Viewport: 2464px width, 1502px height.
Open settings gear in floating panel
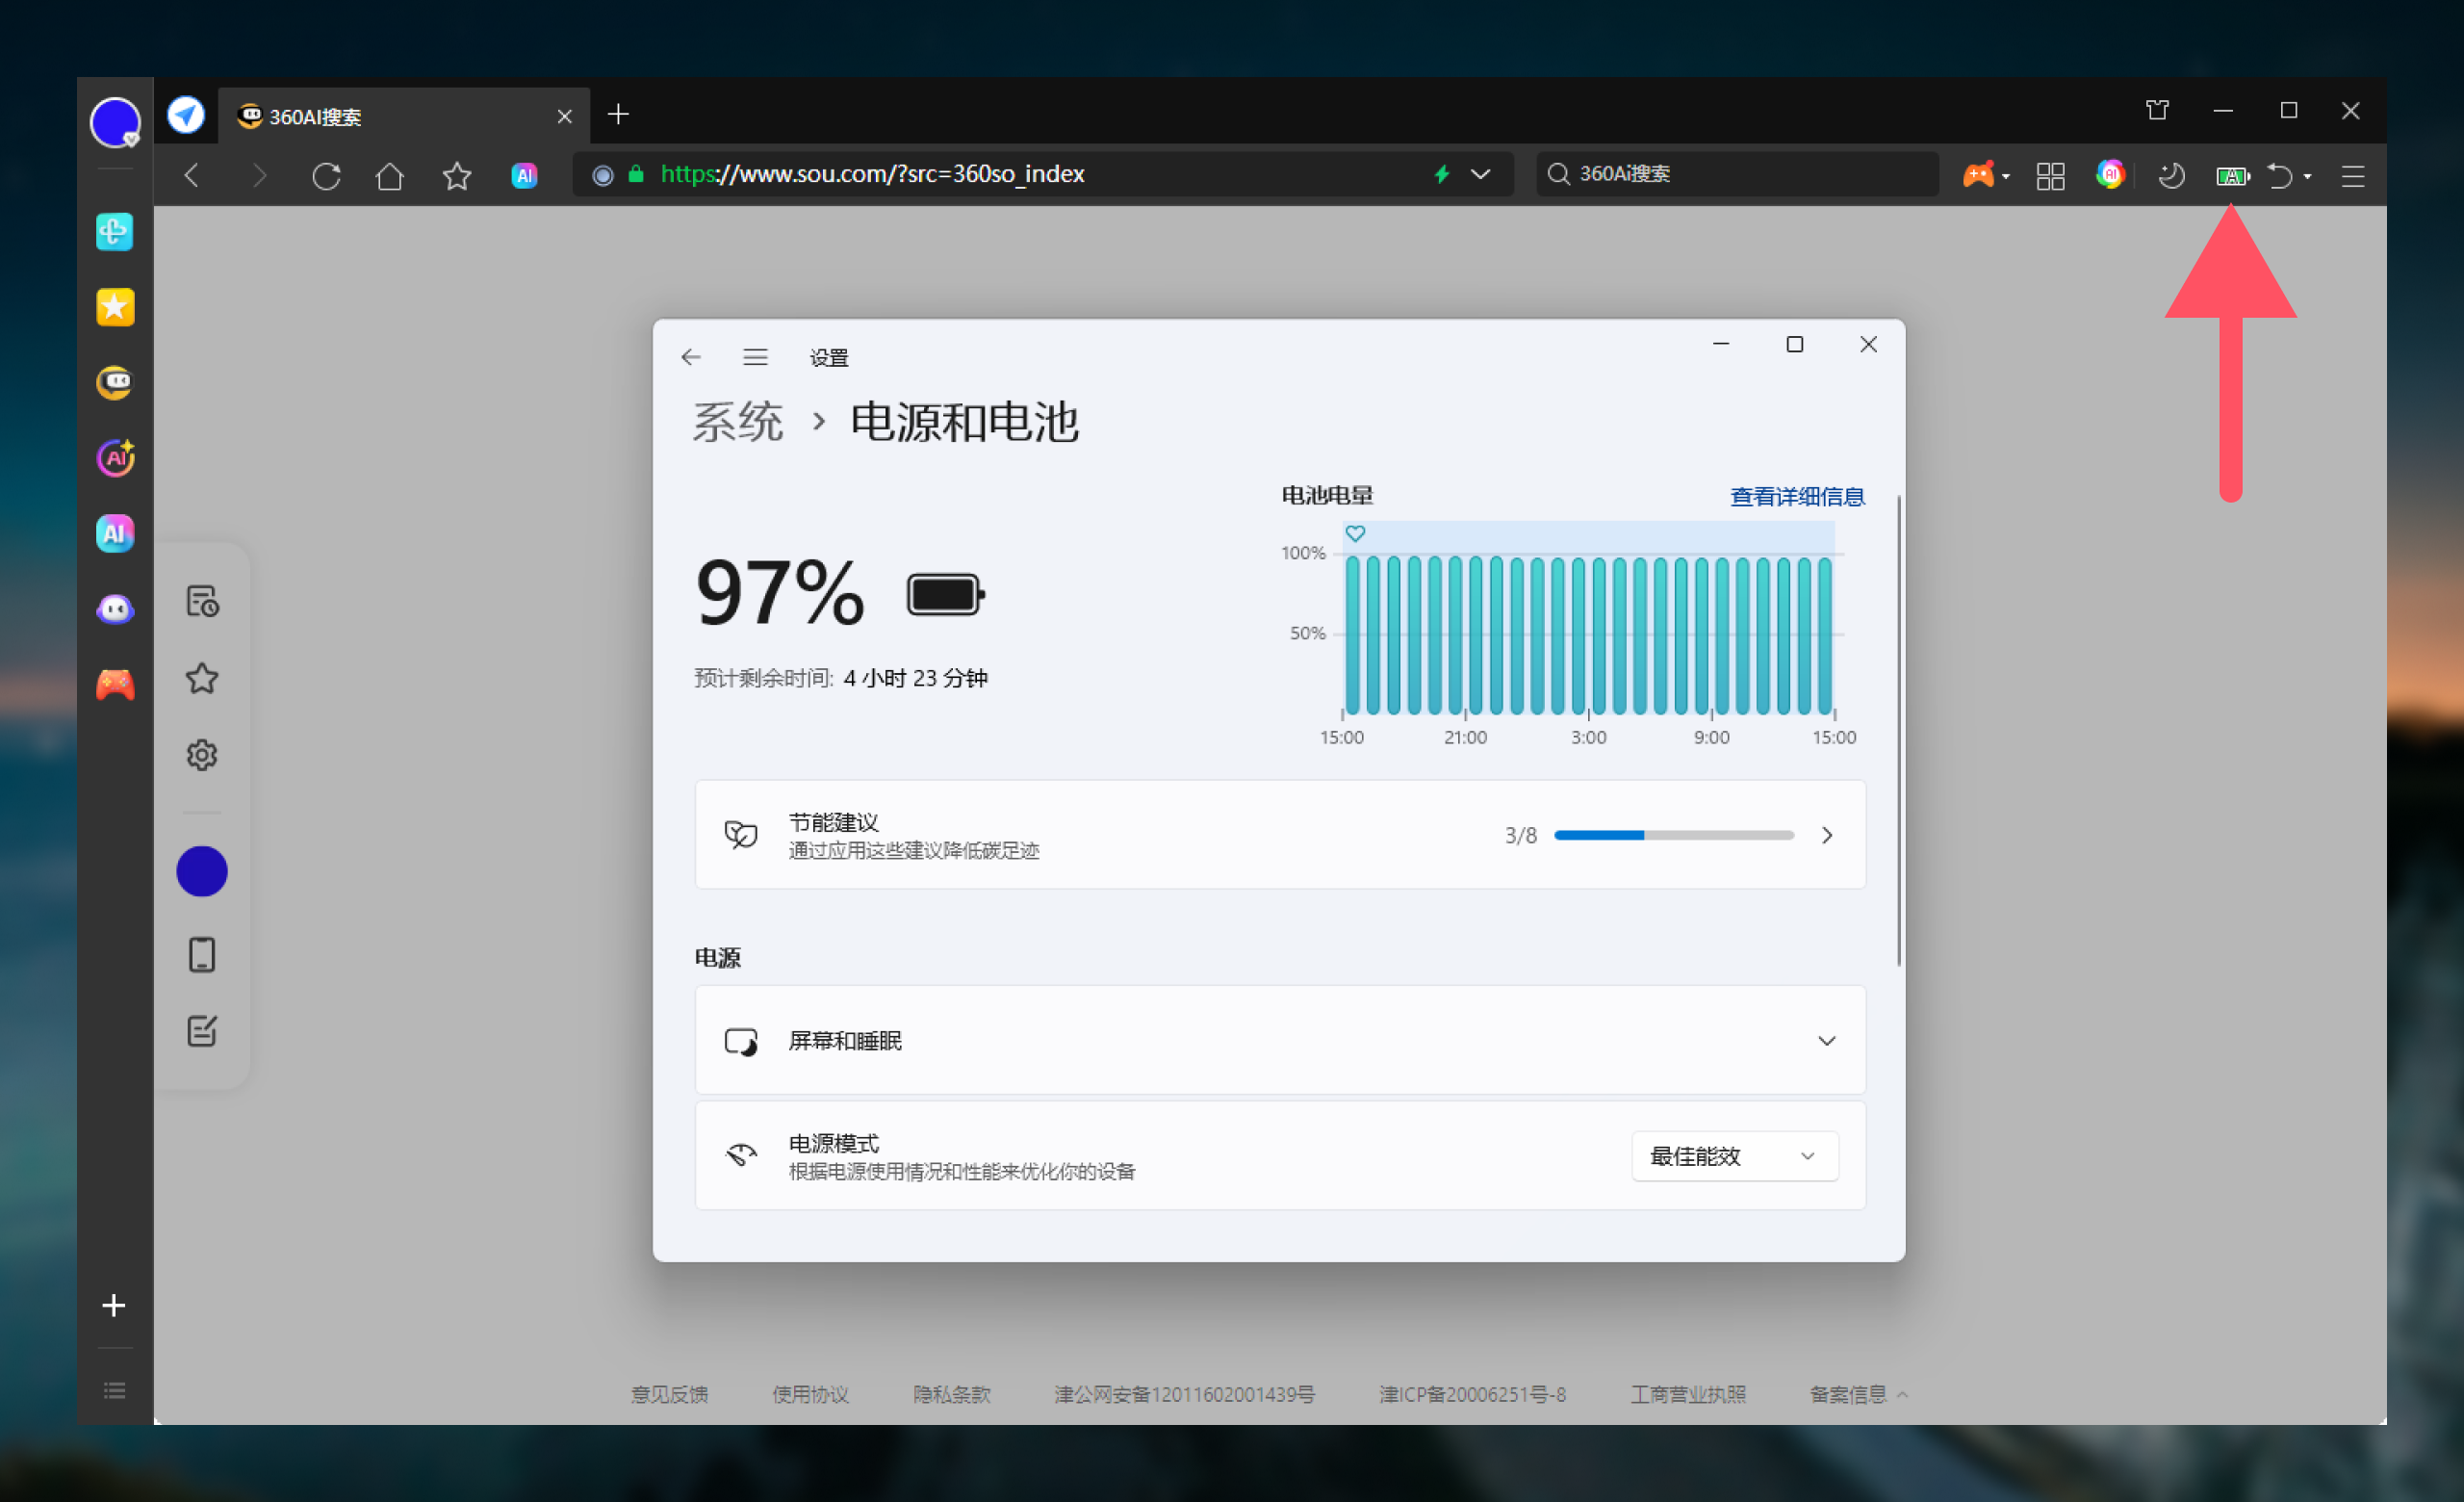click(x=202, y=755)
